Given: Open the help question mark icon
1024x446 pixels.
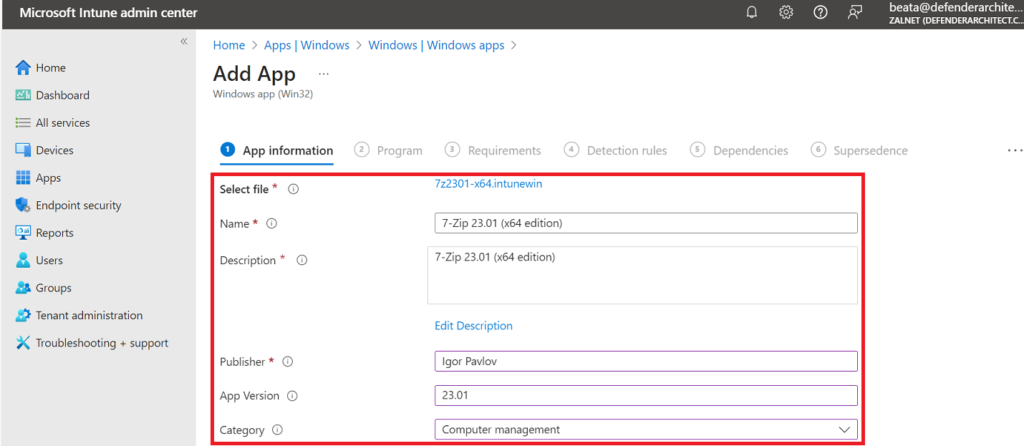Looking at the screenshot, I should (820, 12).
